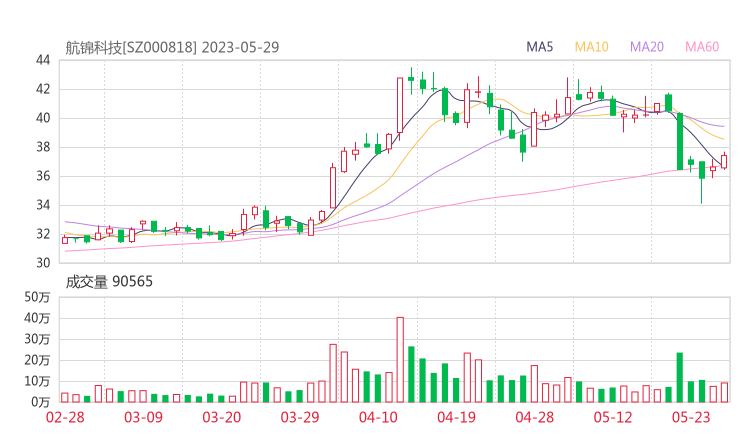Click the MA20 legend label
The height and width of the screenshot is (440, 740).
pyautogui.click(x=647, y=47)
